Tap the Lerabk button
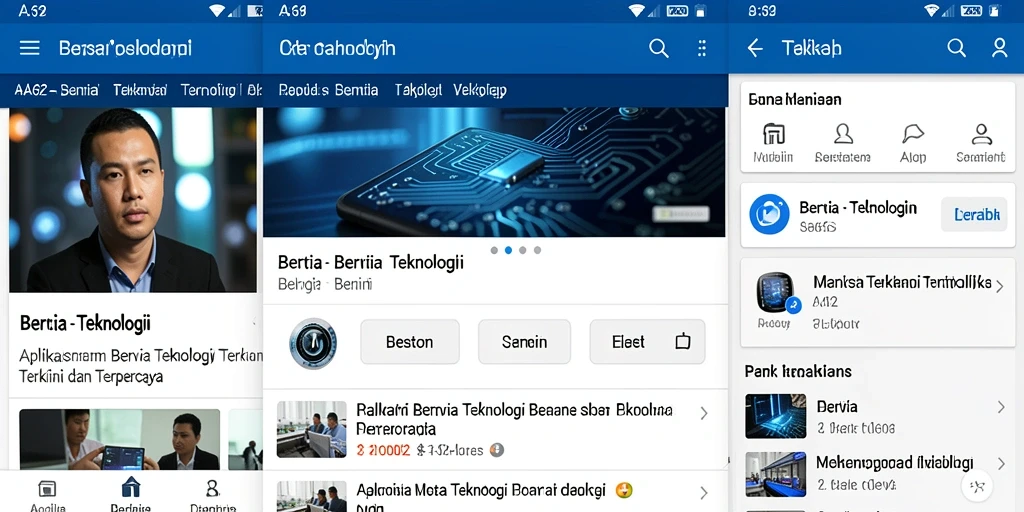This screenshot has width=1024, height=512. click(974, 214)
